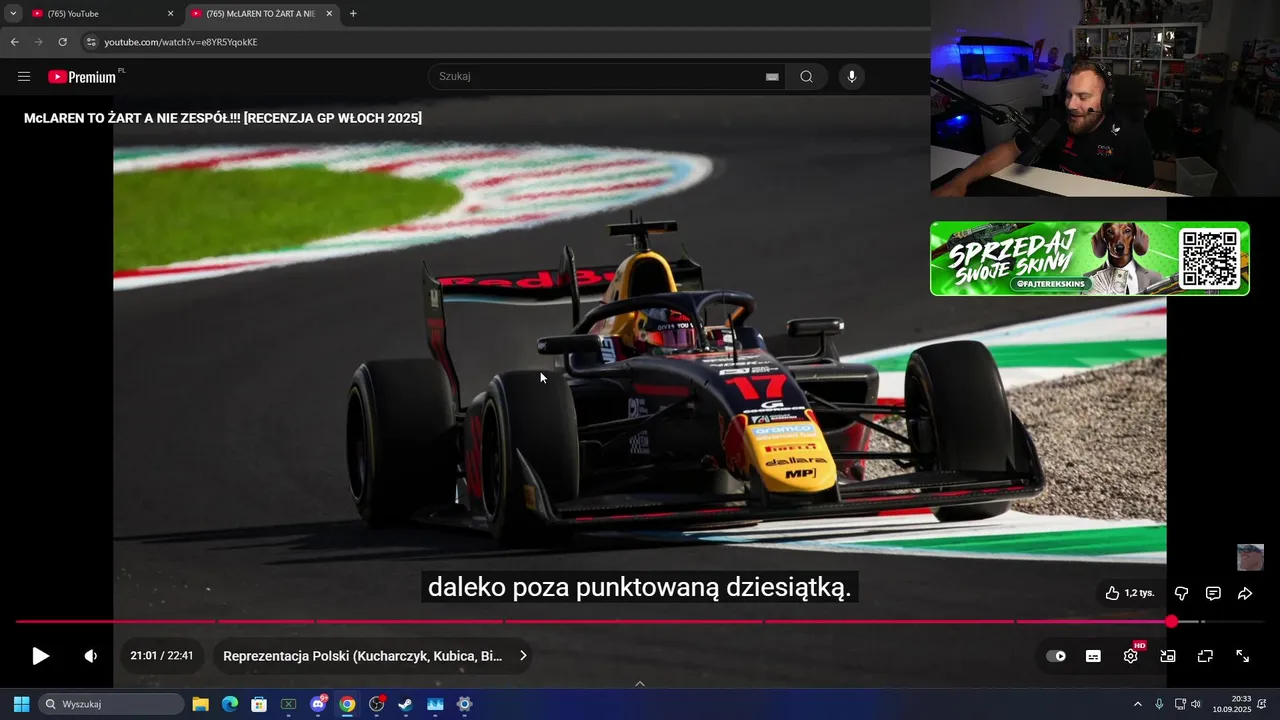Click chapter title Reprezentacja Polski (Kucharczyk, Kubica...
Screen dimensions: 1280x720
pos(362,656)
